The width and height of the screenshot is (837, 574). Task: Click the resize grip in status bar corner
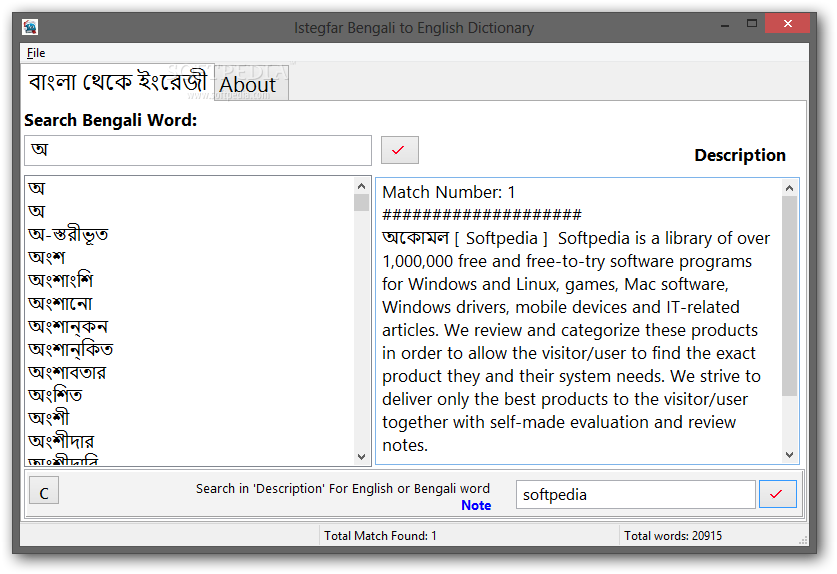pos(803,540)
